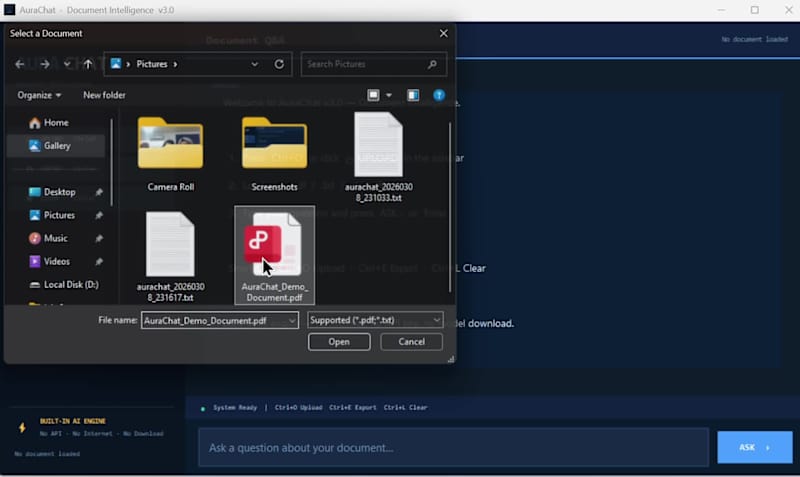Select the Screenshots folder
The width and height of the screenshot is (800, 477).
pyautogui.click(x=274, y=155)
